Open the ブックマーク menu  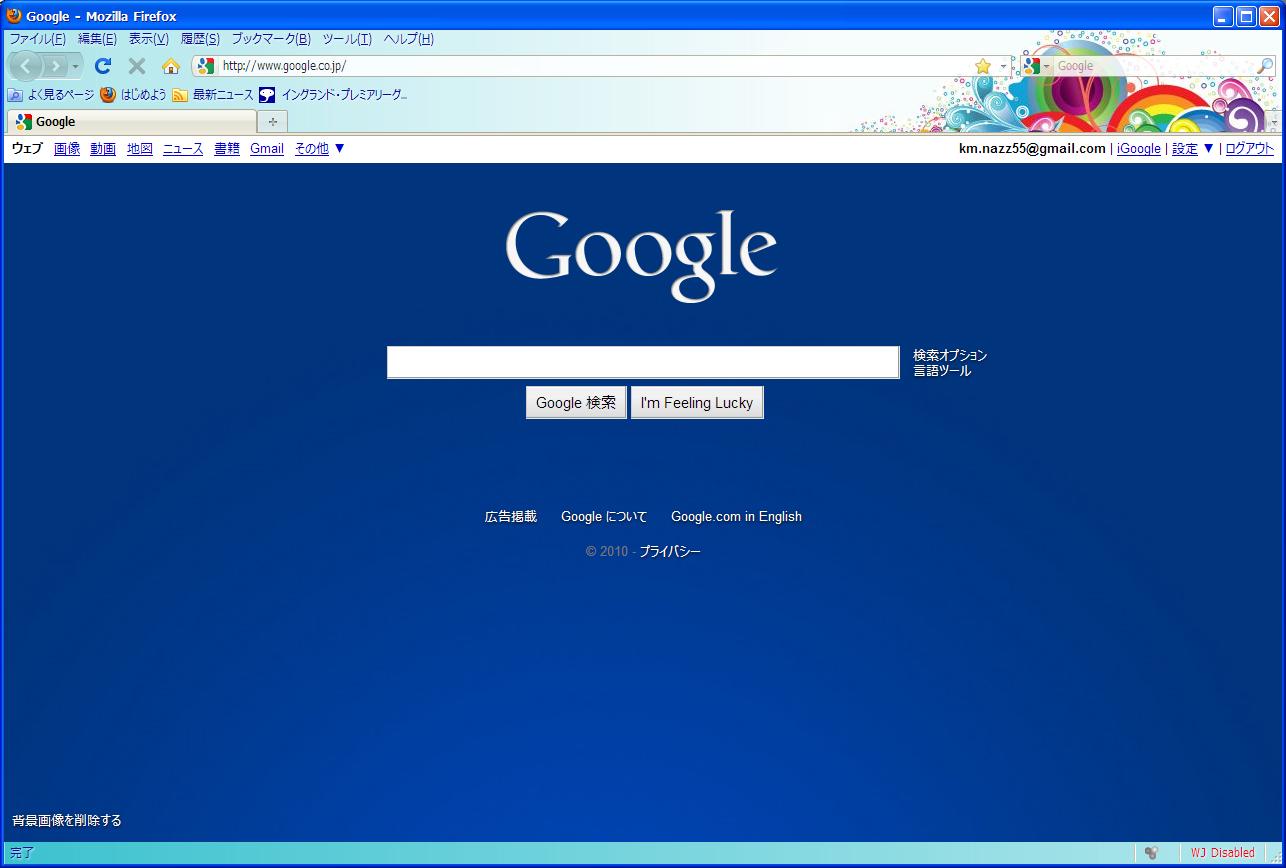point(271,39)
